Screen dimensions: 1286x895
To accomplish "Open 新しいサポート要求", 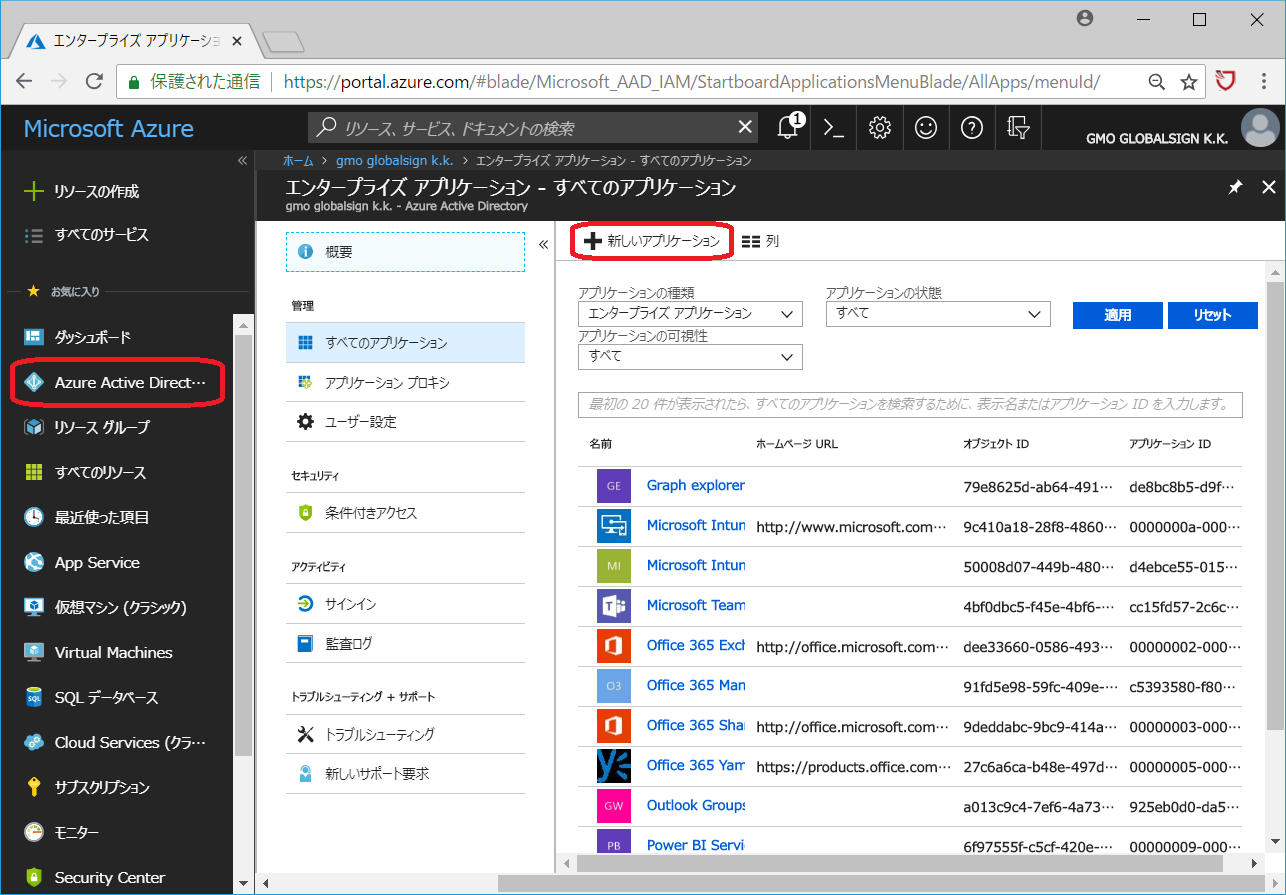I will coord(405,774).
